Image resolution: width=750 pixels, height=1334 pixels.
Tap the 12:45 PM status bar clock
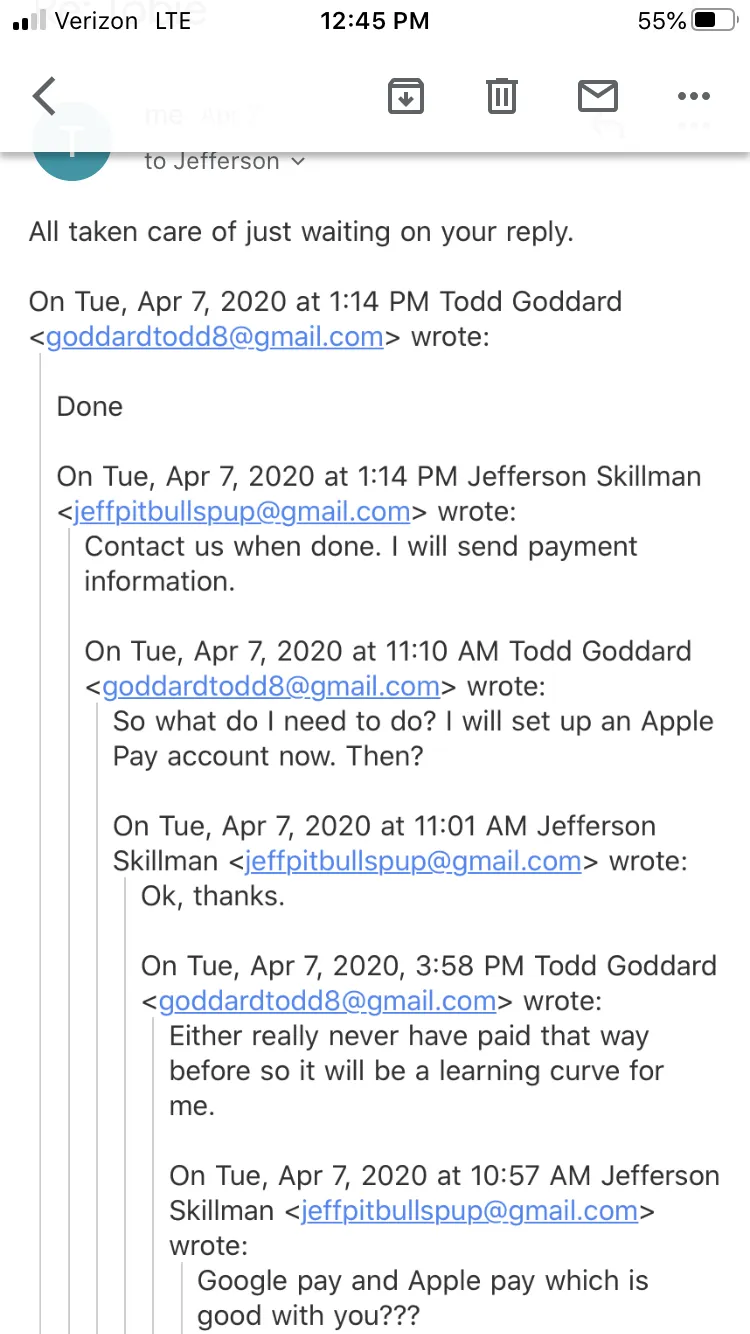coord(375,21)
